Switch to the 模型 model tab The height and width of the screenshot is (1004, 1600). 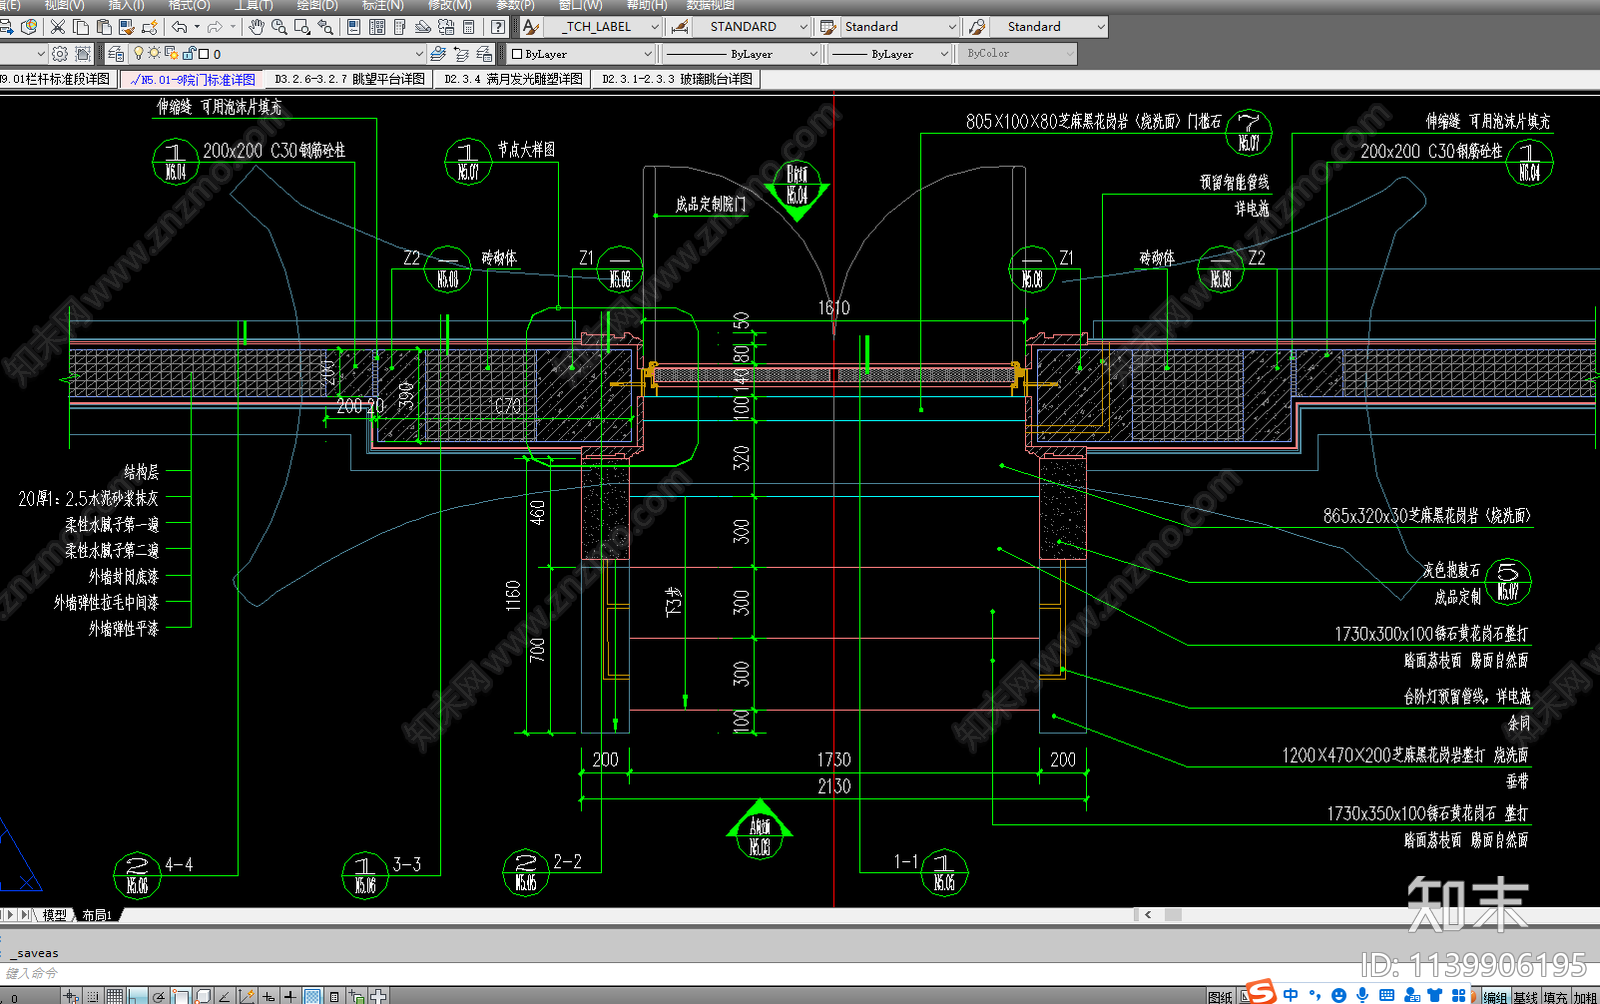[54, 915]
